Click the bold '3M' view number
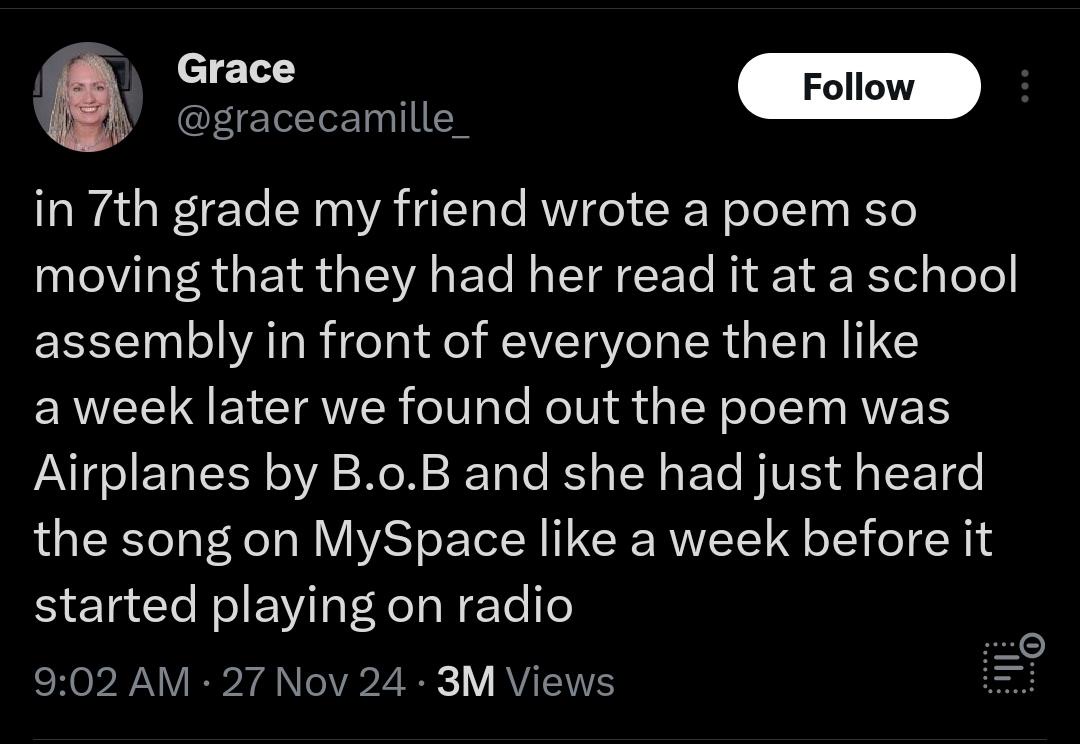Screen dimensions: 1080x744 click(466, 682)
